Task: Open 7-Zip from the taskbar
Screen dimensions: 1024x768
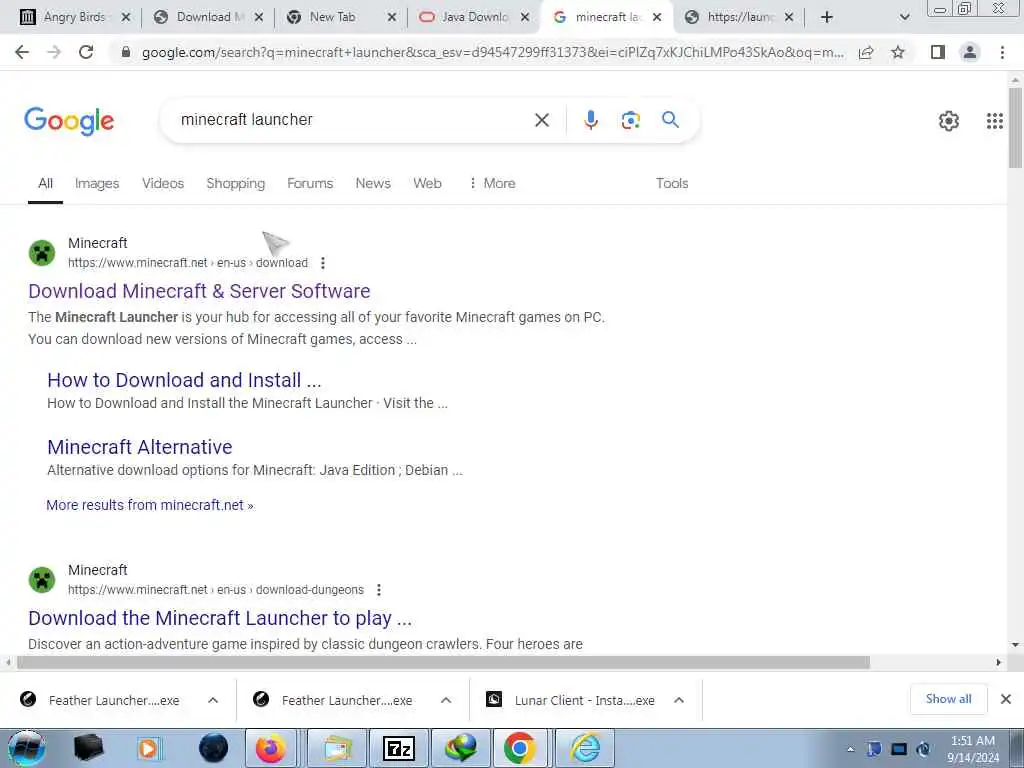Action: (x=399, y=749)
